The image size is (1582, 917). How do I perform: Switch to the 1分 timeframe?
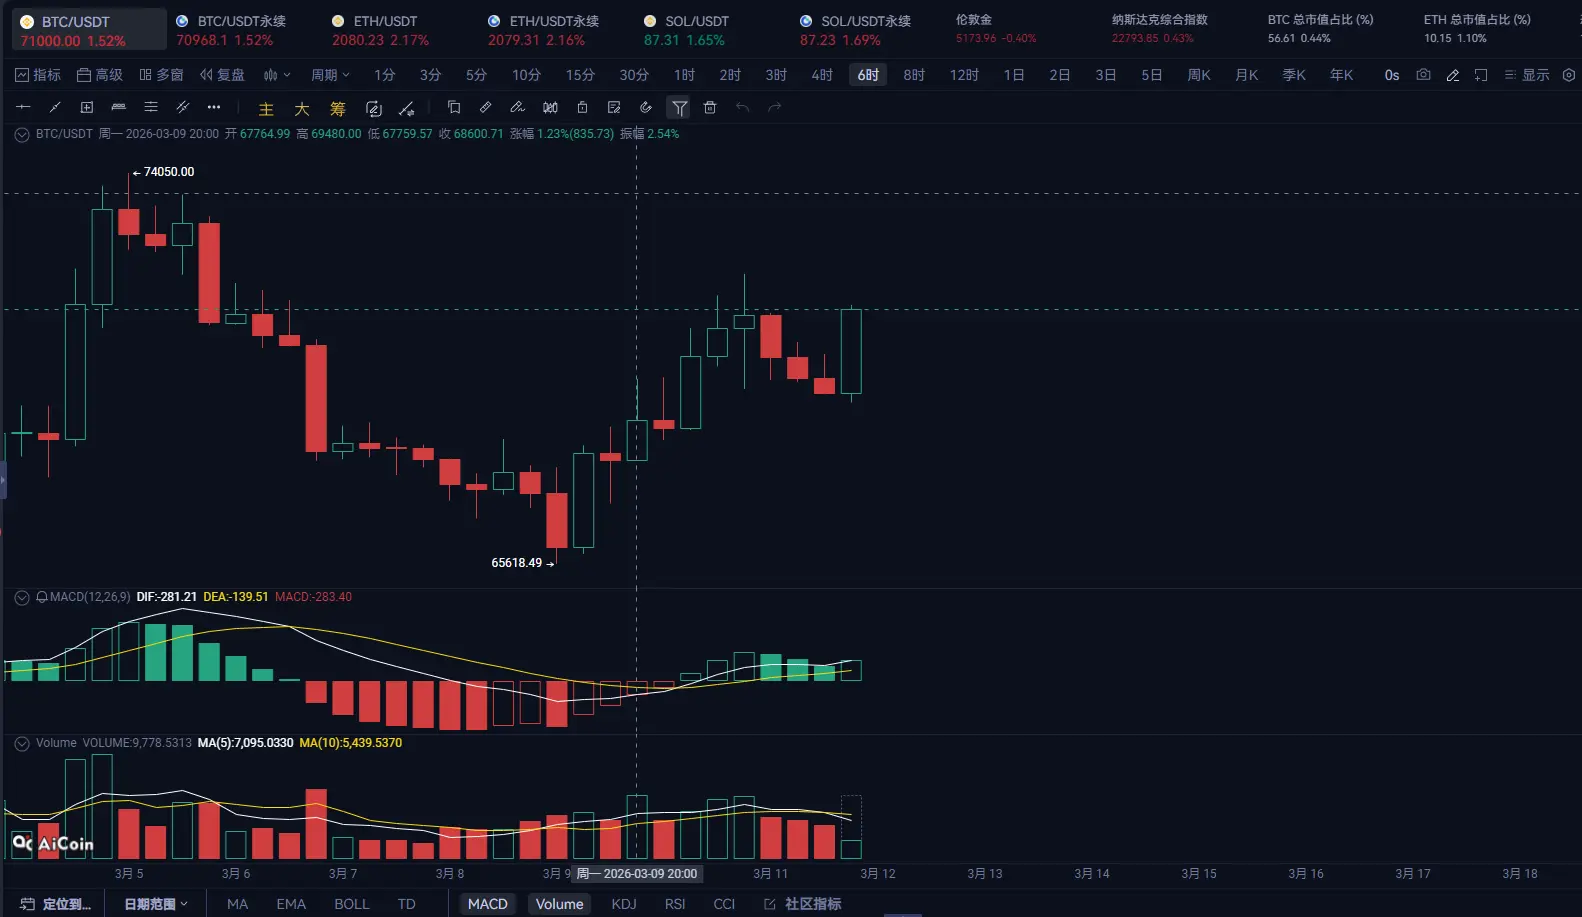point(385,75)
